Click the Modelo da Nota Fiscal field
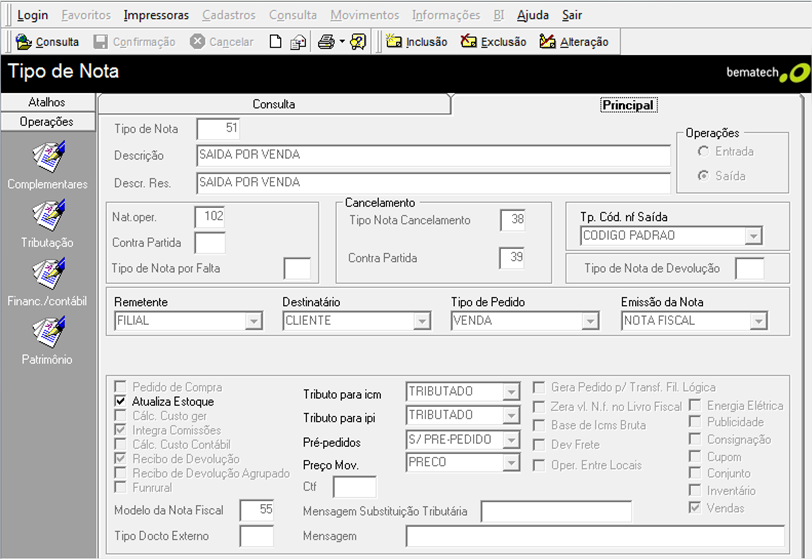Image resolution: width=812 pixels, height=559 pixels. click(257, 510)
